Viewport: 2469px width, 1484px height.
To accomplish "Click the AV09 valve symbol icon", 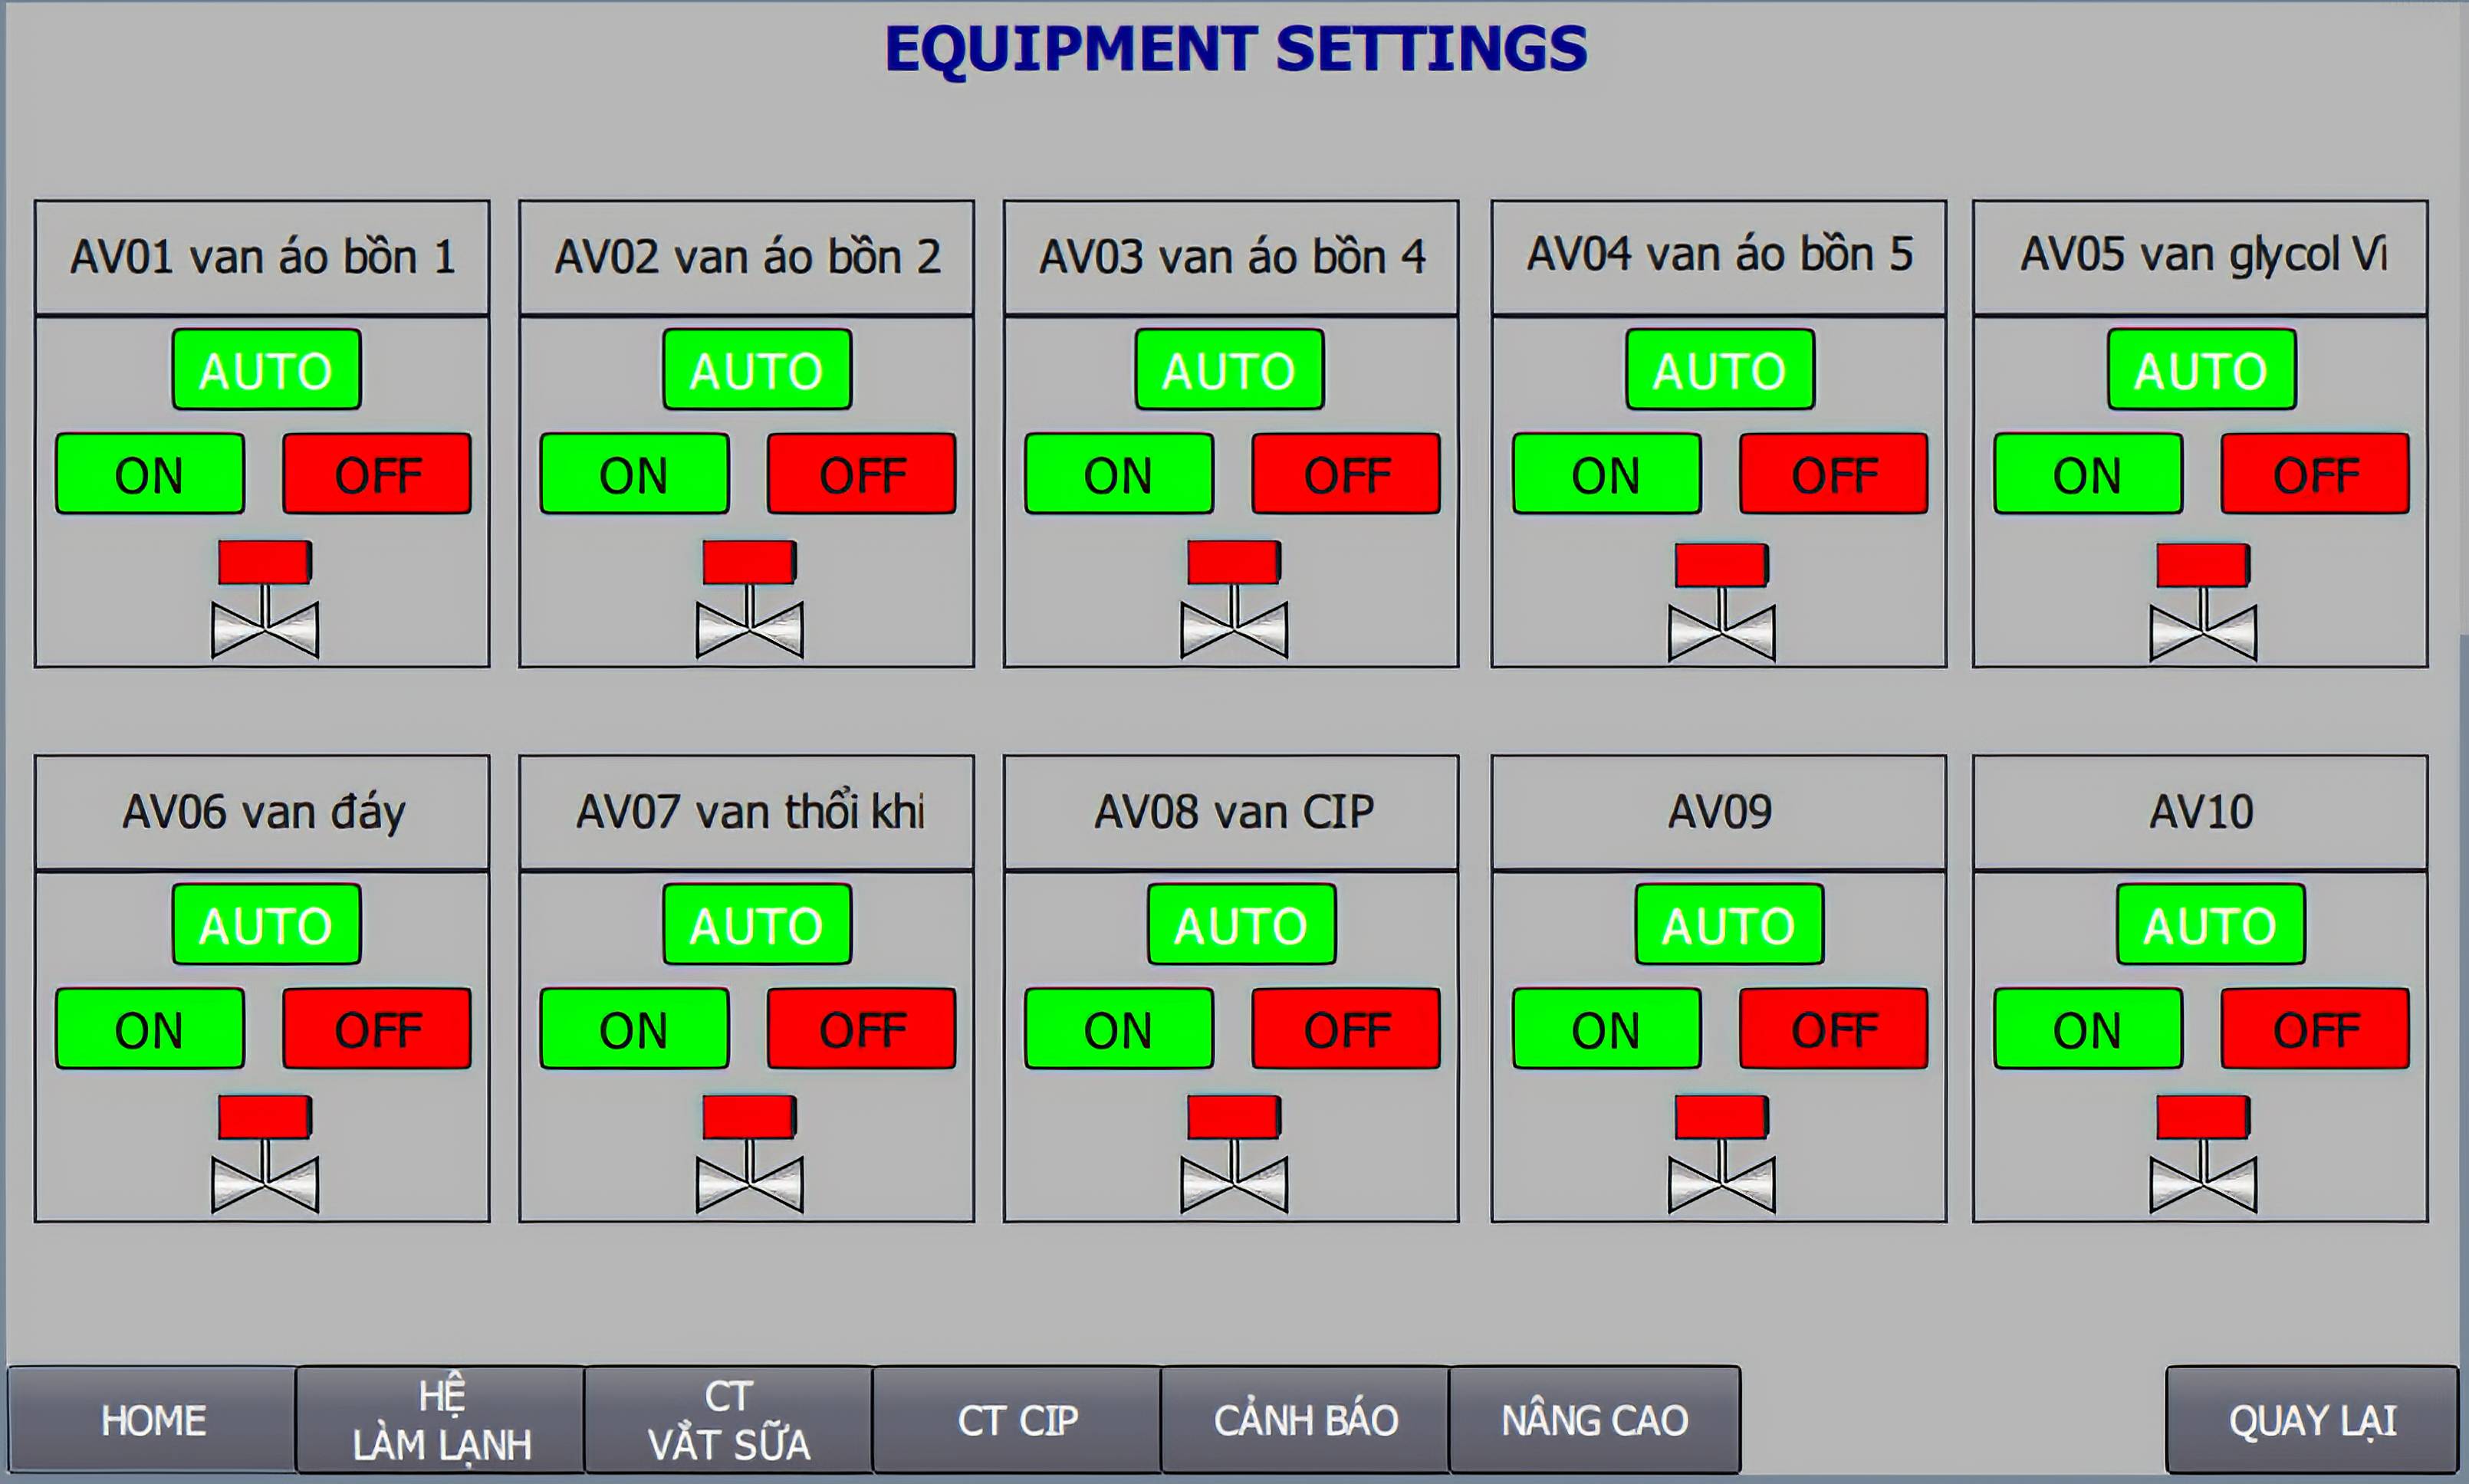I will click(x=1722, y=1154).
